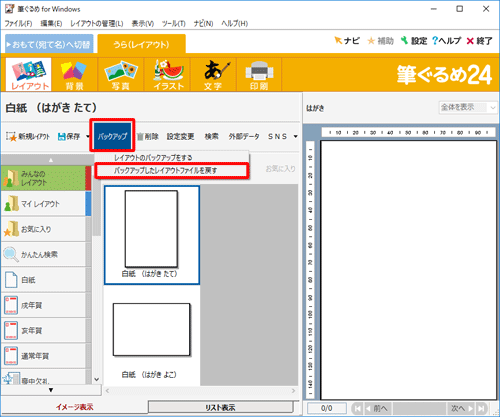Screen dimensions: 500x417
Task: Click the category scrollbar down chevron
Action: coord(96,379)
